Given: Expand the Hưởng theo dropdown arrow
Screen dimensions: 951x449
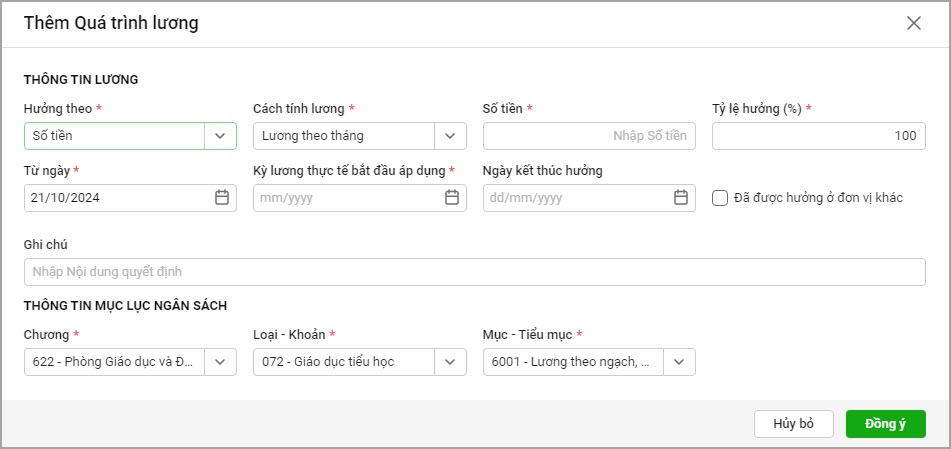Looking at the screenshot, I should pos(220,136).
